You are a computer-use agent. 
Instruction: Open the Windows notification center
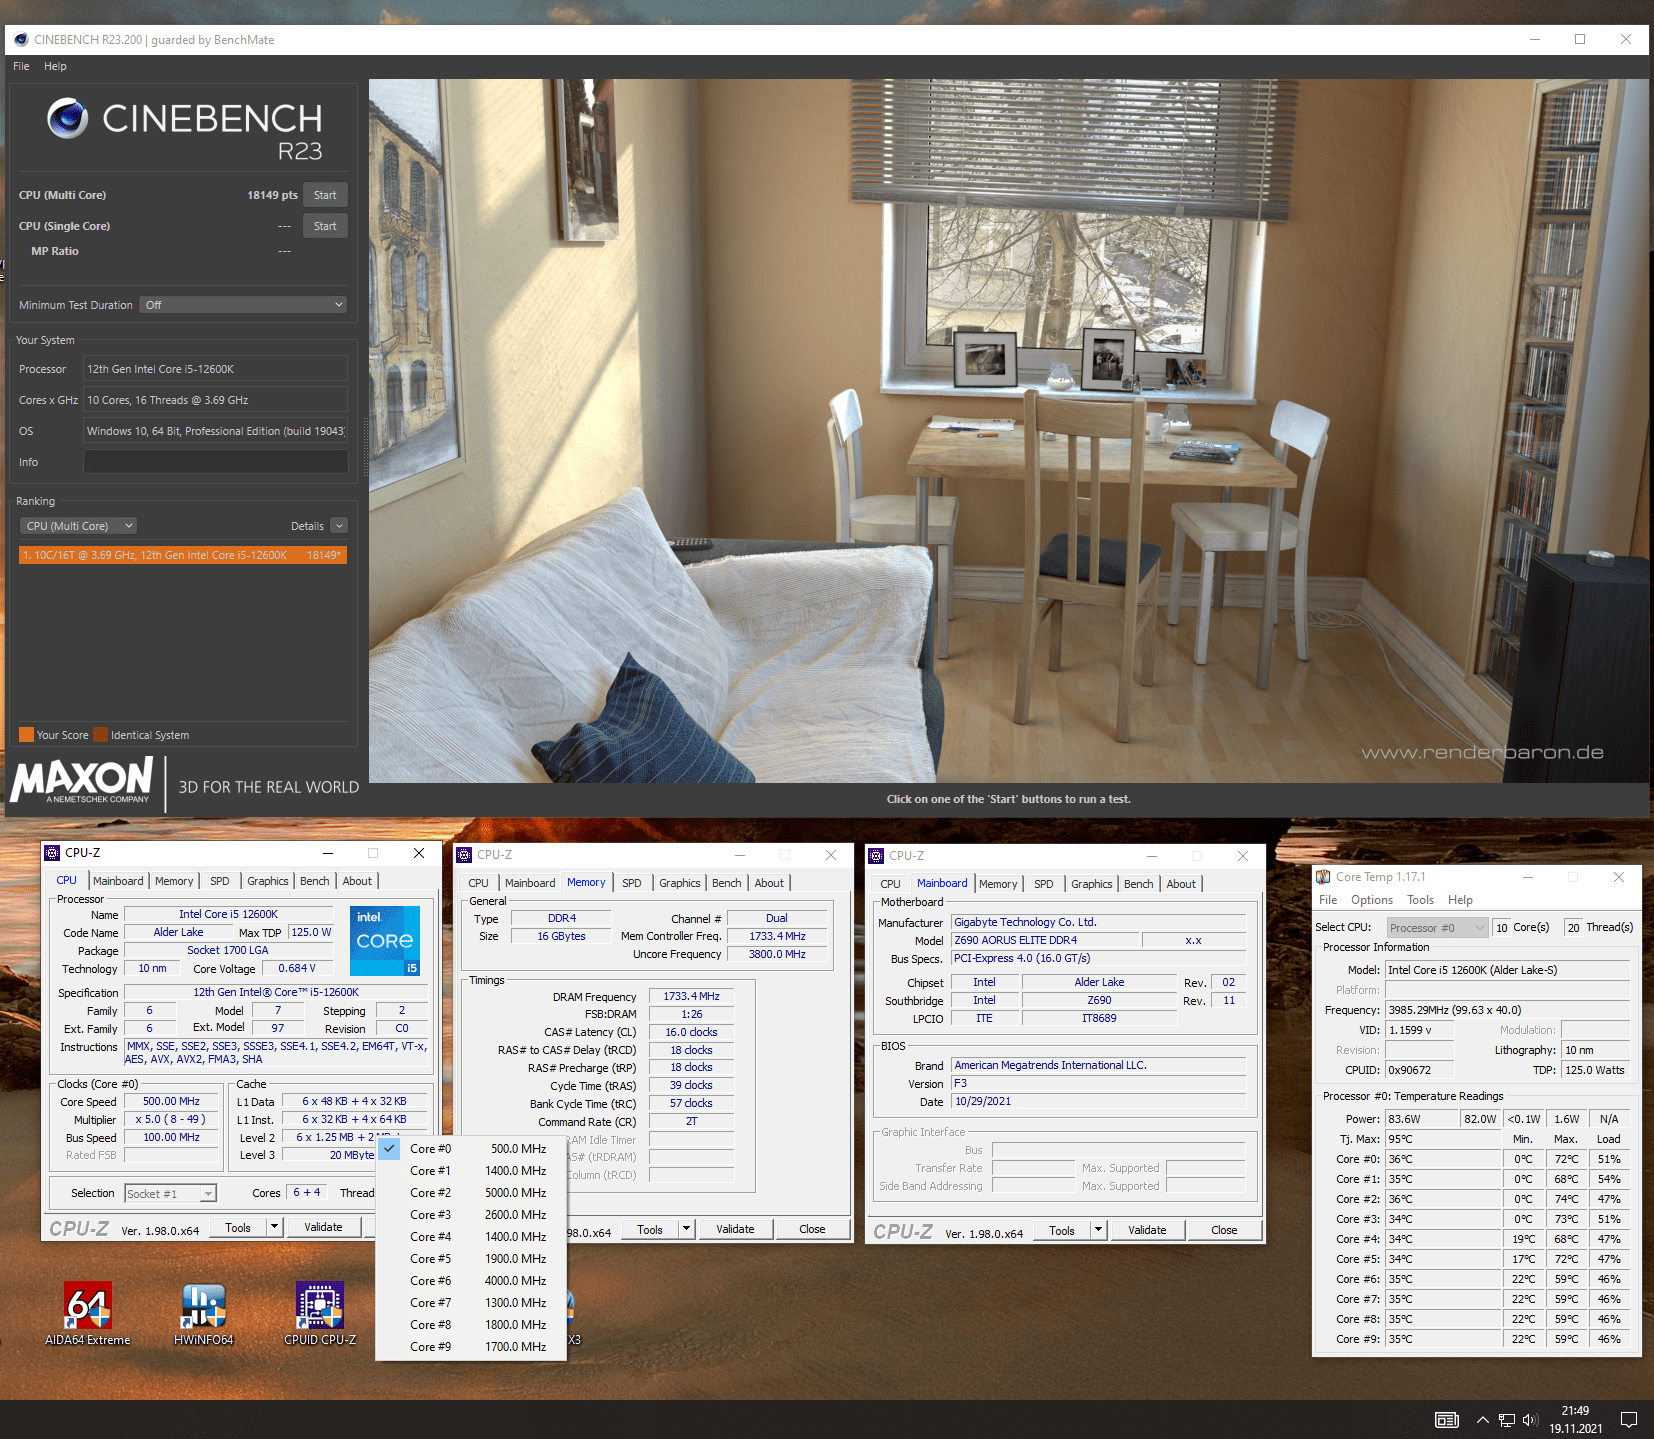1629,1420
